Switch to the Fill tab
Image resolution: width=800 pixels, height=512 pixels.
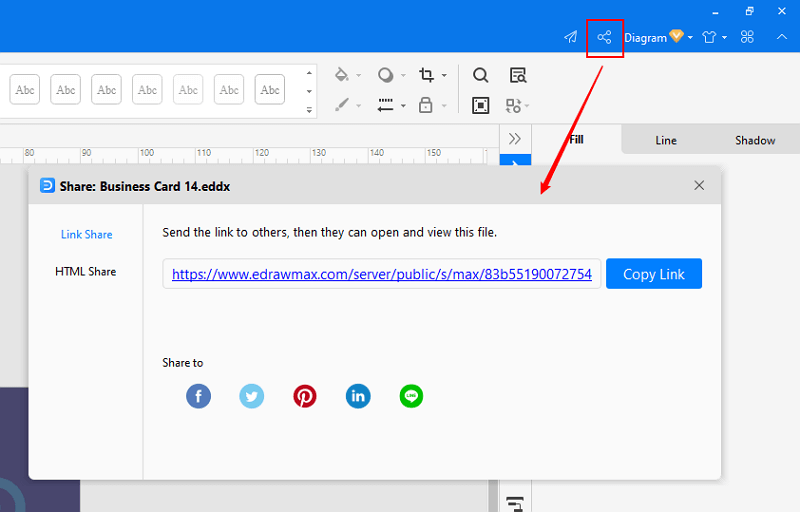pos(577,139)
